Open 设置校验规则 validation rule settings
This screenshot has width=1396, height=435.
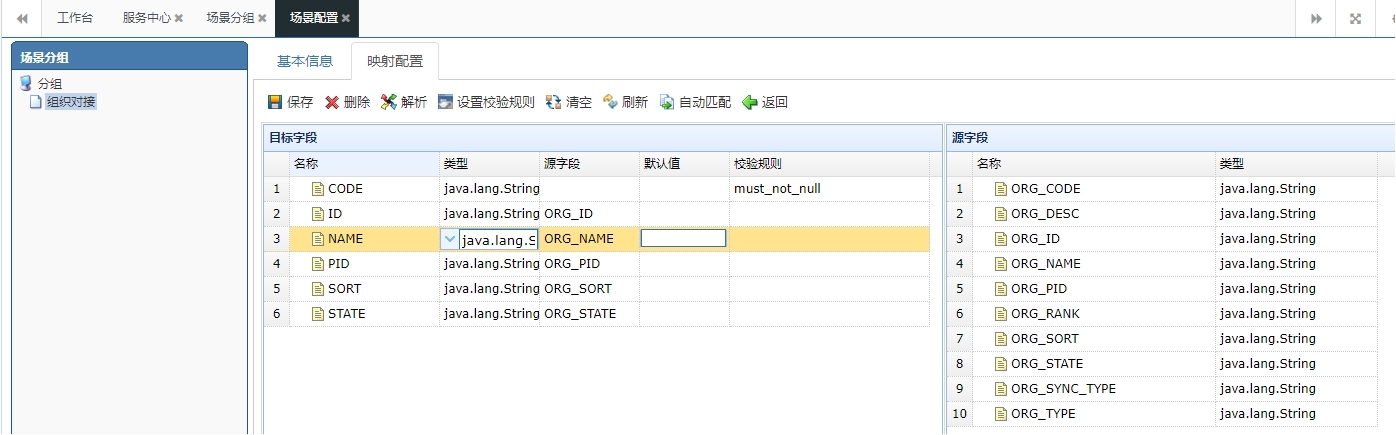click(x=486, y=102)
